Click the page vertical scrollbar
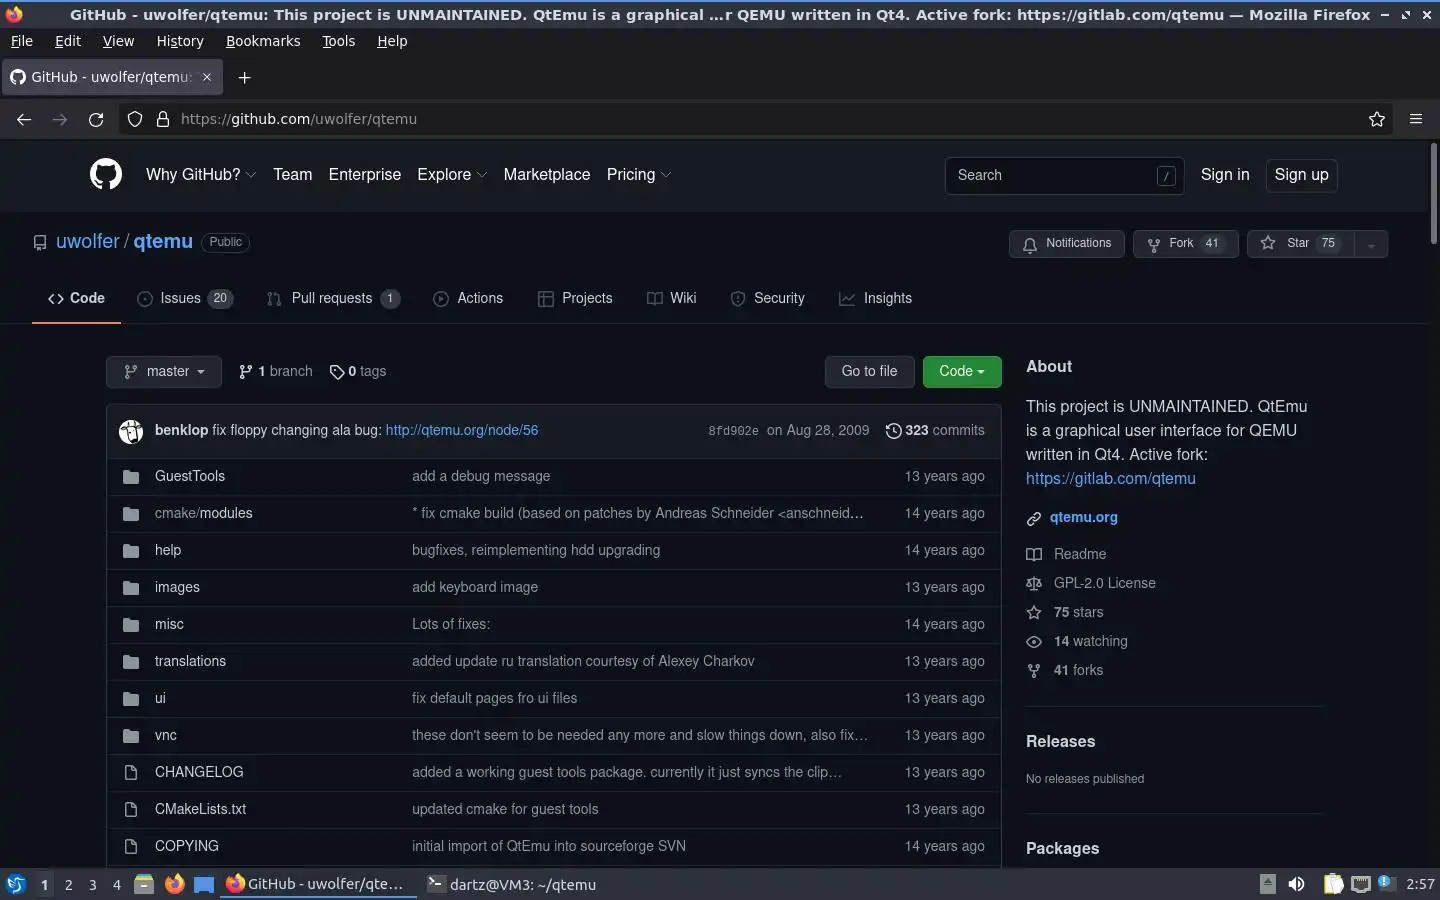 pyautogui.click(x=1433, y=193)
